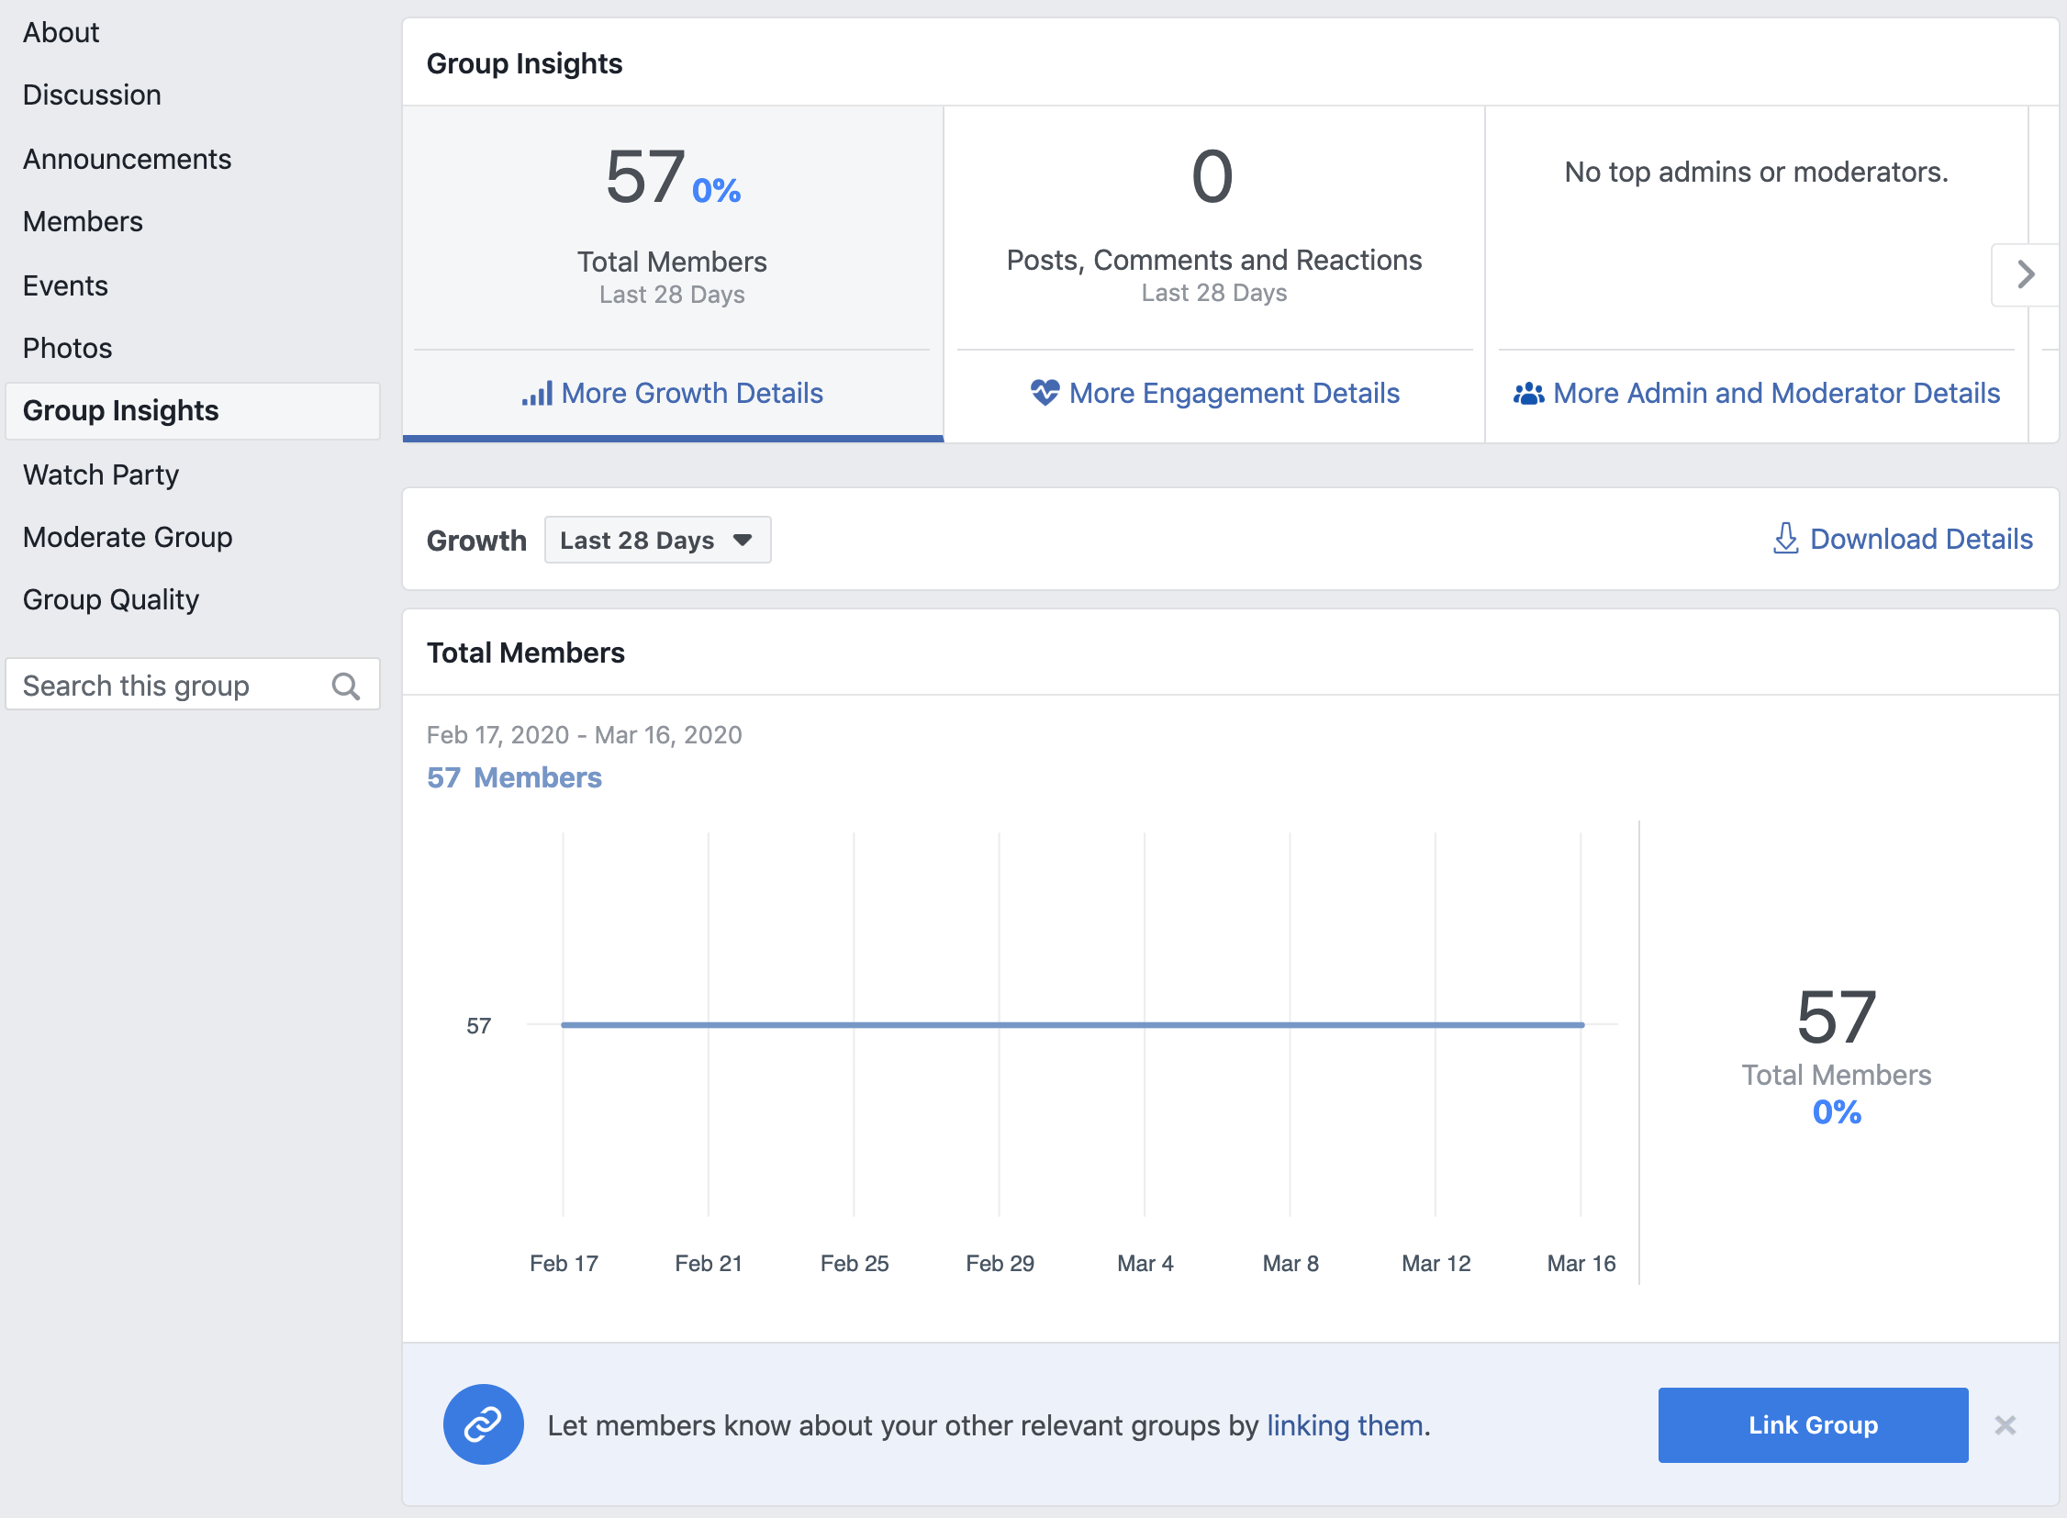Viewport: 2067px width, 1518px height.
Task: Open More Engagement Details tab
Action: [x=1233, y=393]
